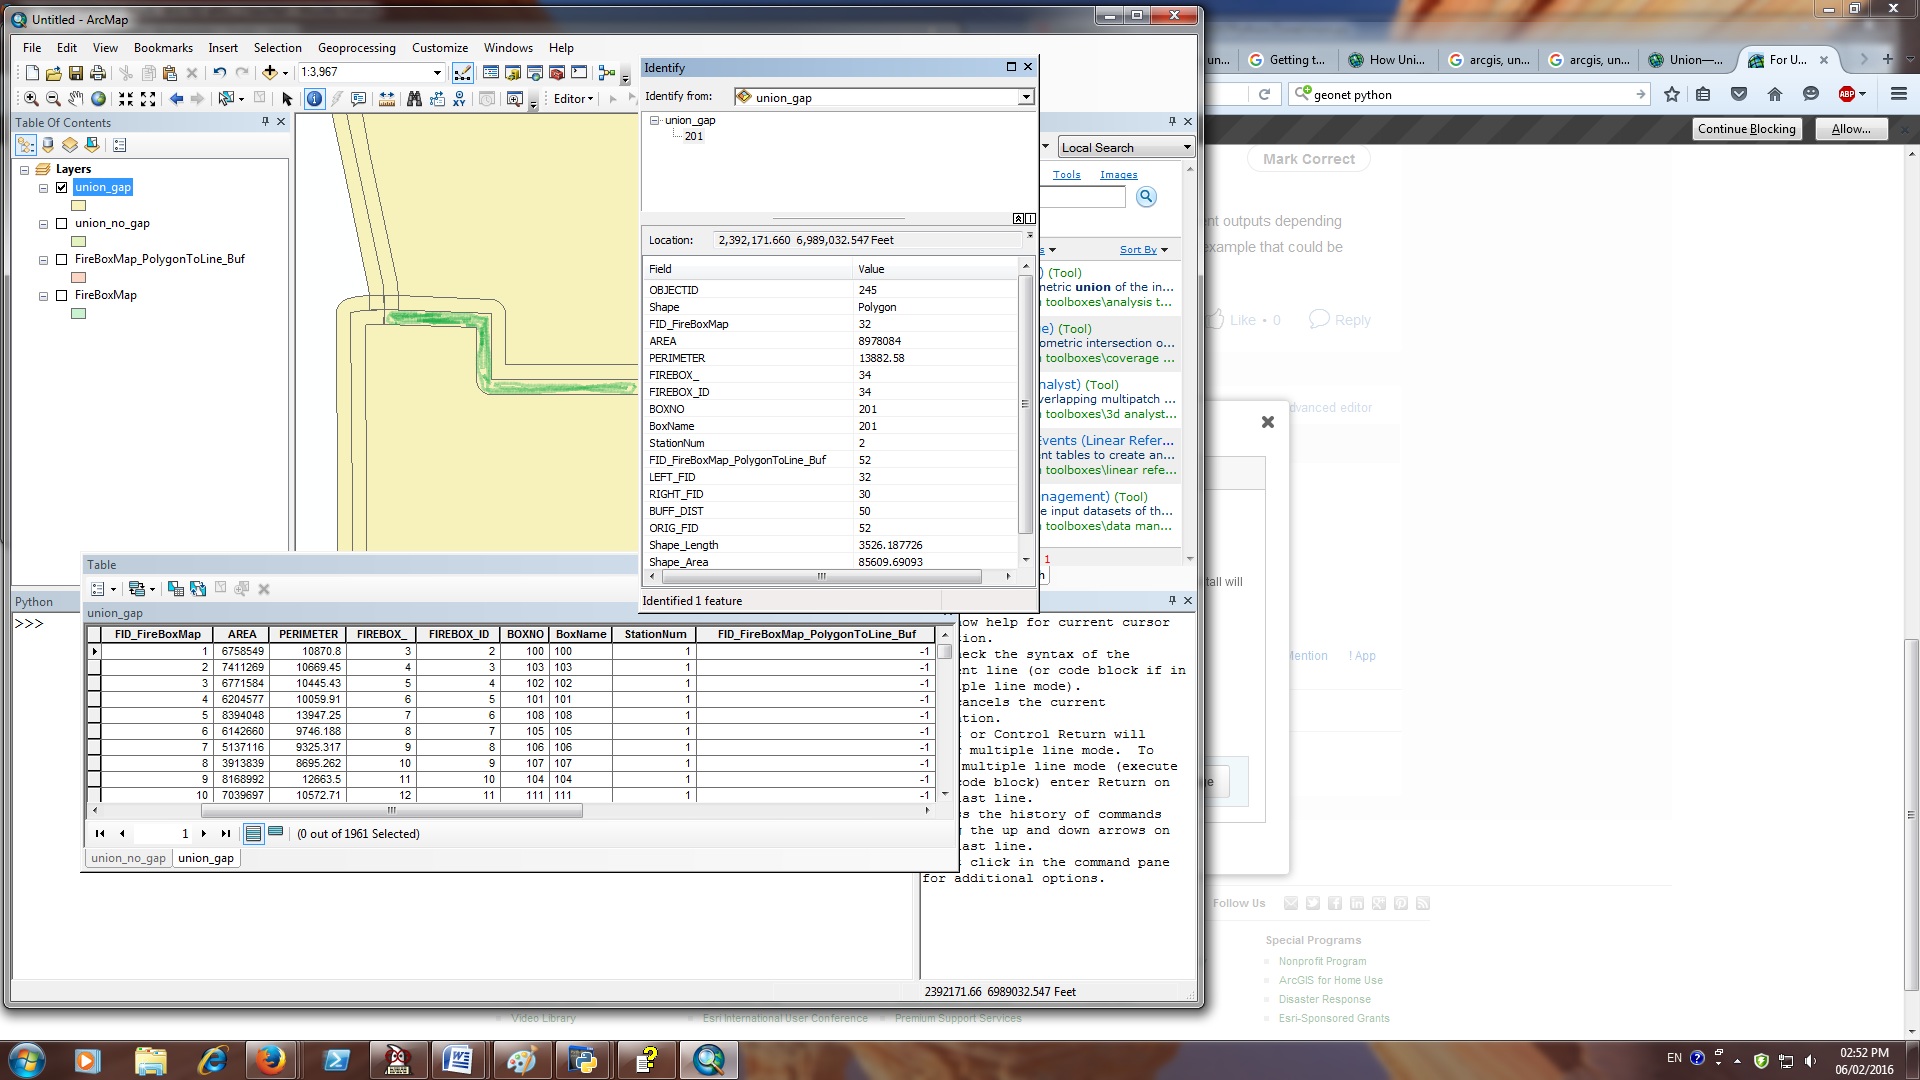This screenshot has width=1920, height=1080.
Task: Switch TOC to List By Selection
Action: (92, 145)
